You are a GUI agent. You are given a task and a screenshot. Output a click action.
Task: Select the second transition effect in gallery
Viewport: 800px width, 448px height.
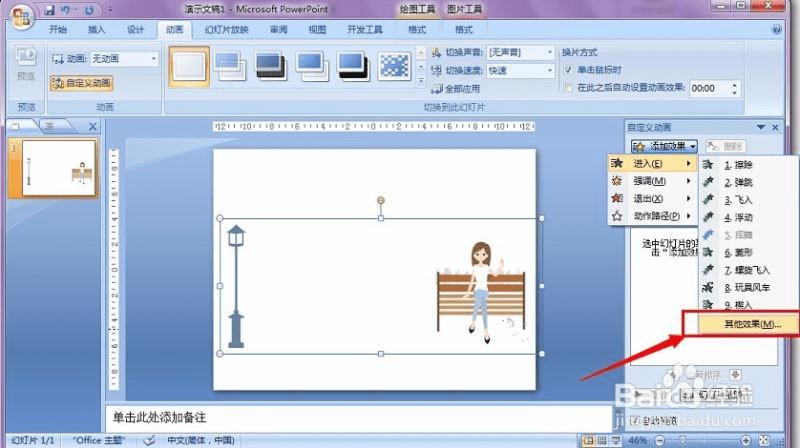click(230, 67)
